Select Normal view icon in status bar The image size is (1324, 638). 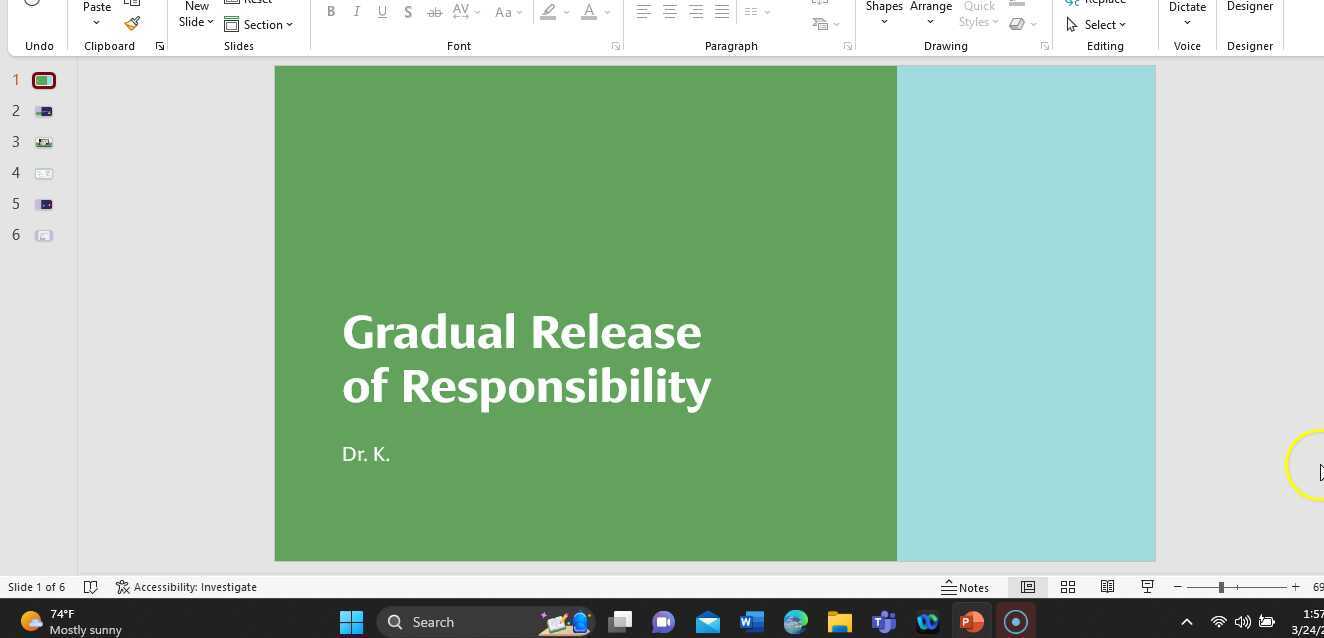point(1027,587)
